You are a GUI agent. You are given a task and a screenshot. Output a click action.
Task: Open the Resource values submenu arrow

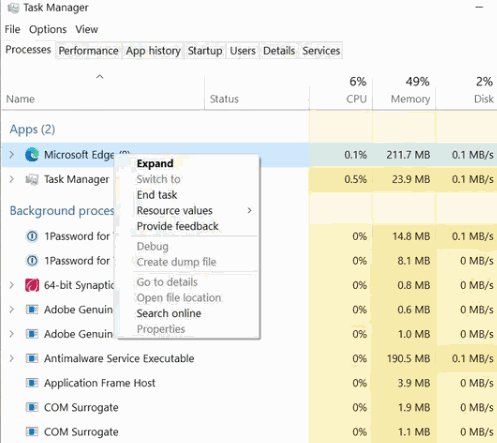[249, 211]
